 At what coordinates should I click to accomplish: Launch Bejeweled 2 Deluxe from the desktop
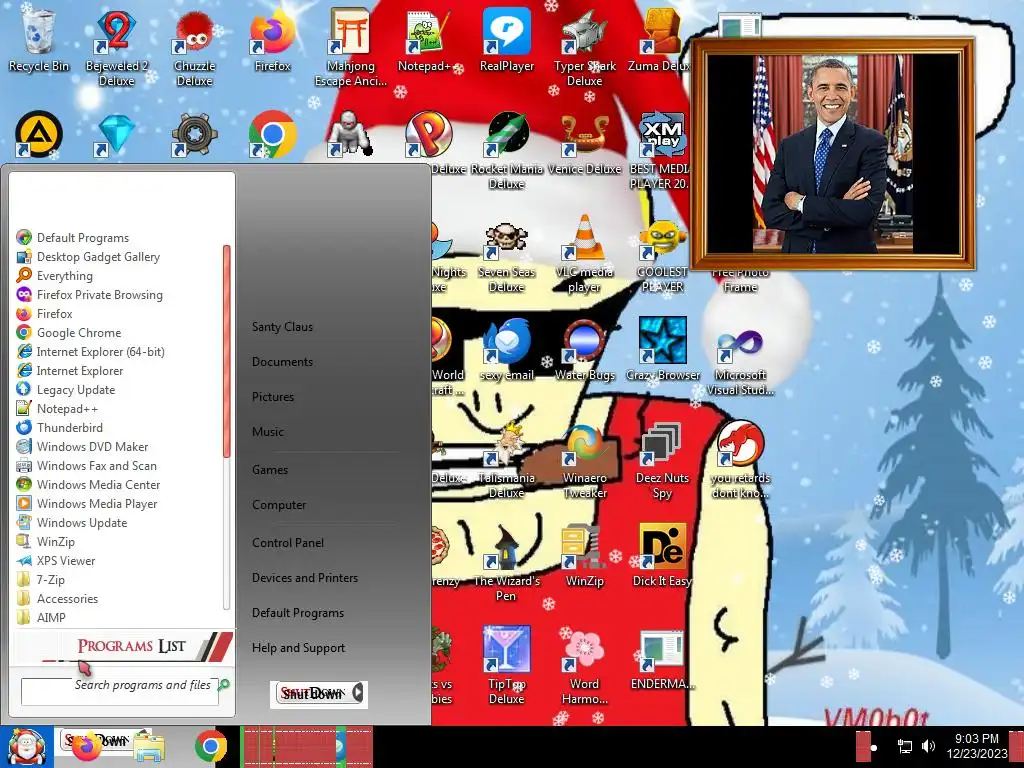pyautogui.click(x=116, y=46)
